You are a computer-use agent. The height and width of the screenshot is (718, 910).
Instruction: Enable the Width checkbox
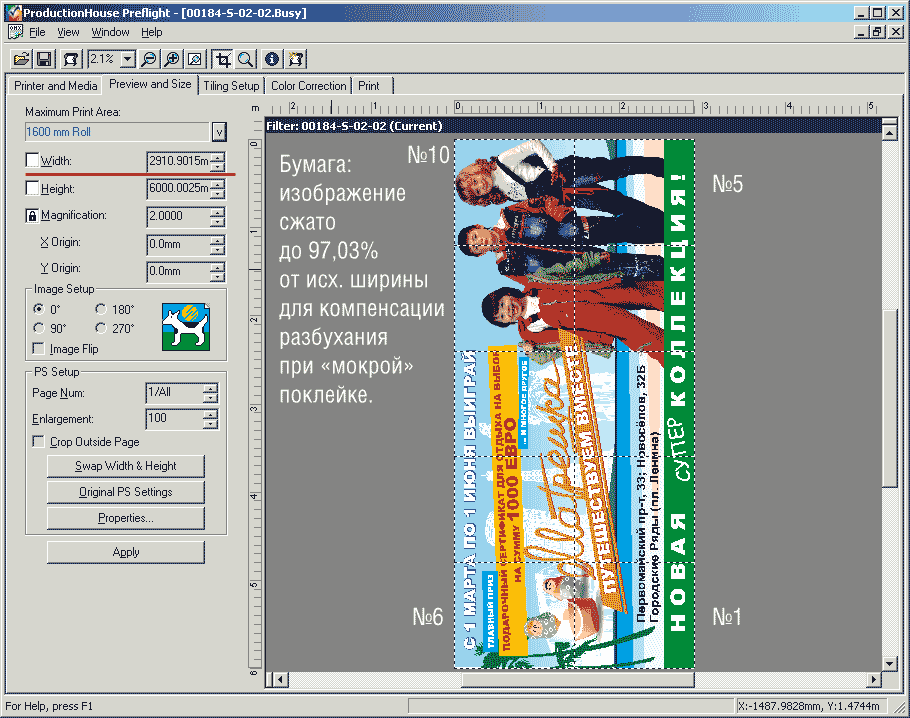(32, 160)
